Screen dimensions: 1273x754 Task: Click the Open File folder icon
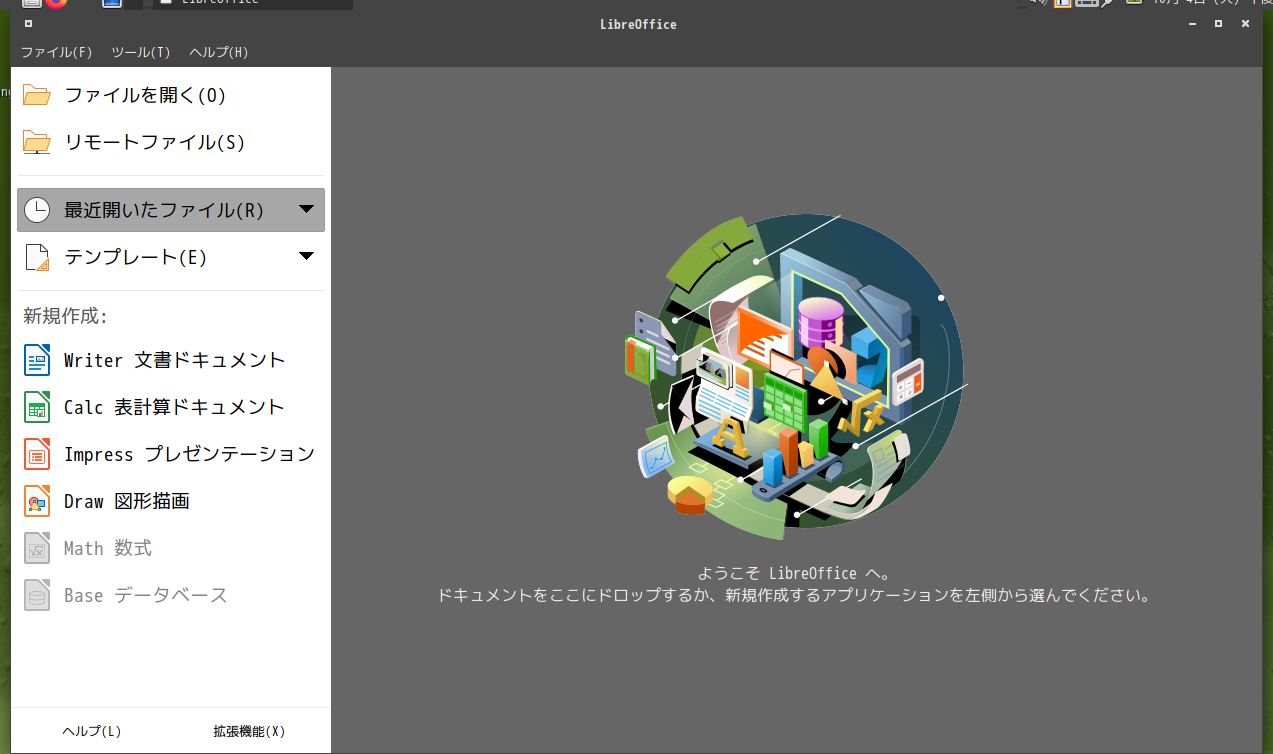coord(37,95)
